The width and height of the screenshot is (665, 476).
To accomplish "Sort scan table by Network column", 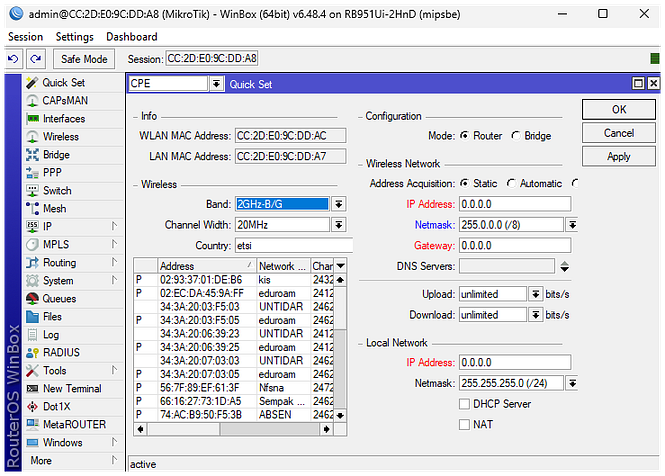I will [283, 266].
